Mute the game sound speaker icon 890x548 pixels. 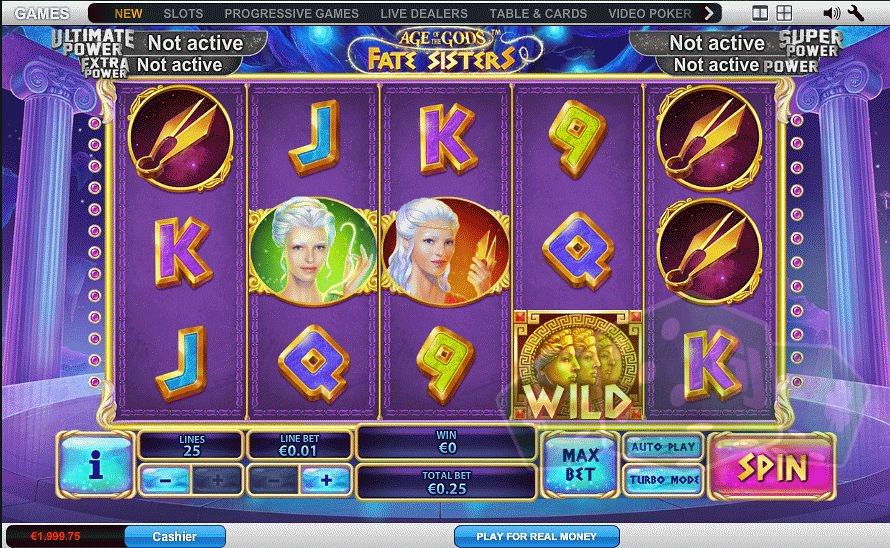[832, 13]
